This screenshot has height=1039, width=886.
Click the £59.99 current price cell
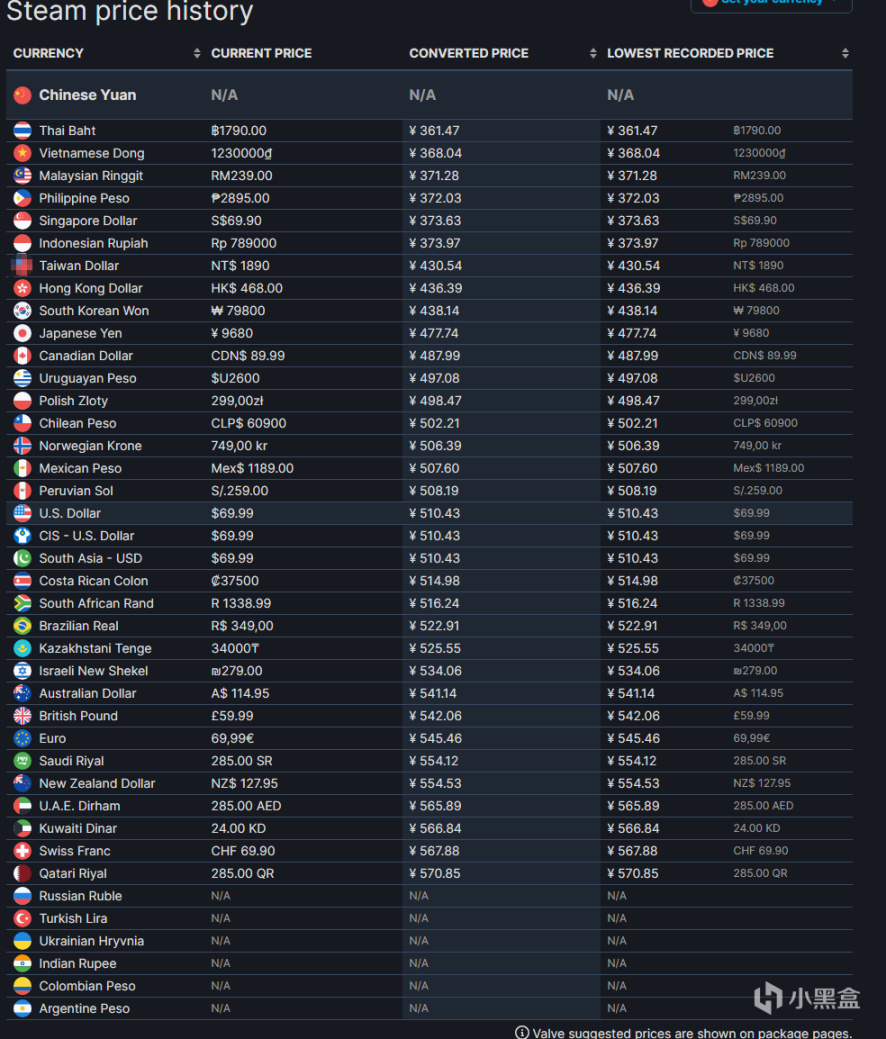[x=232, y=716]
